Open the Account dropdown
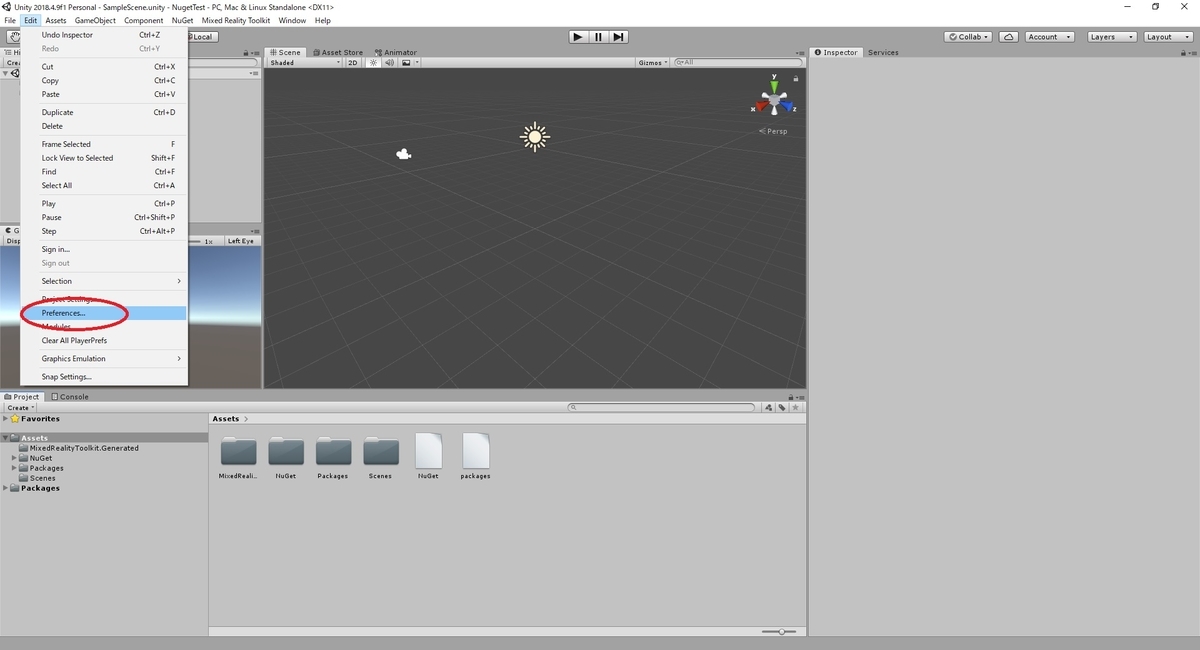Screen dimensions: 1200x650 [1049, 37]
